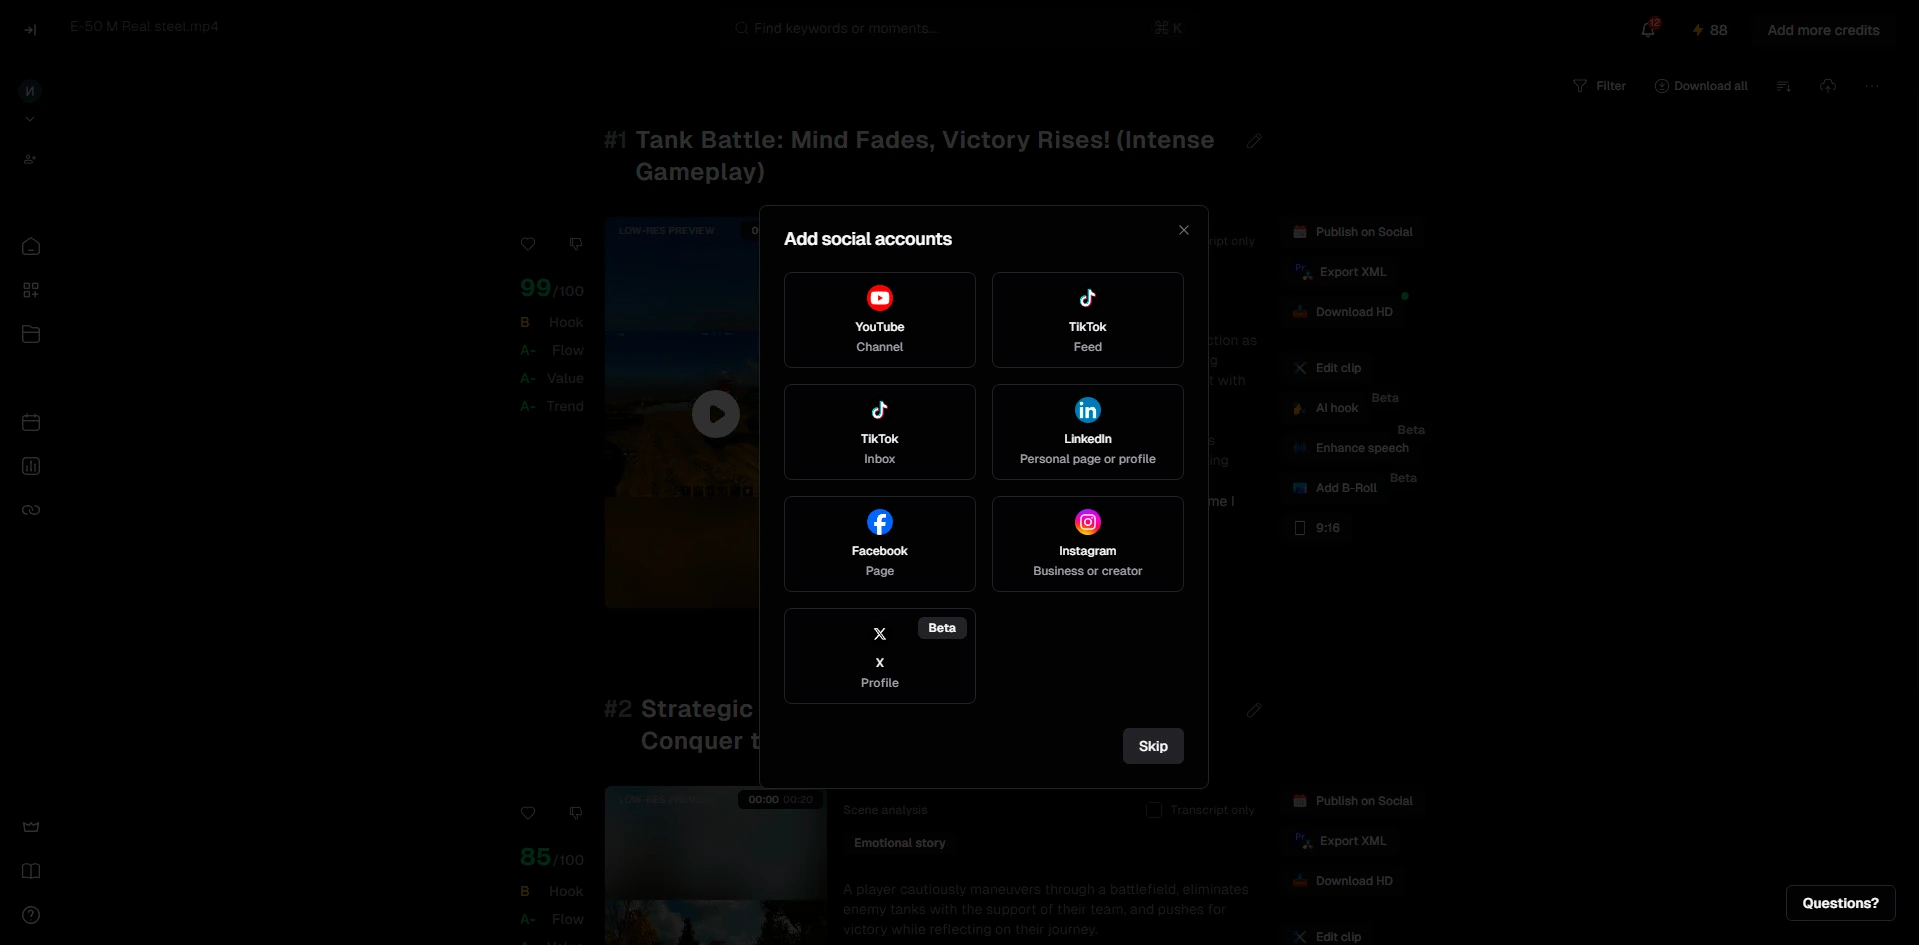Click the Skip button
The width and height of the screenshot is (1919, 945).
[x=1153, y=746]
